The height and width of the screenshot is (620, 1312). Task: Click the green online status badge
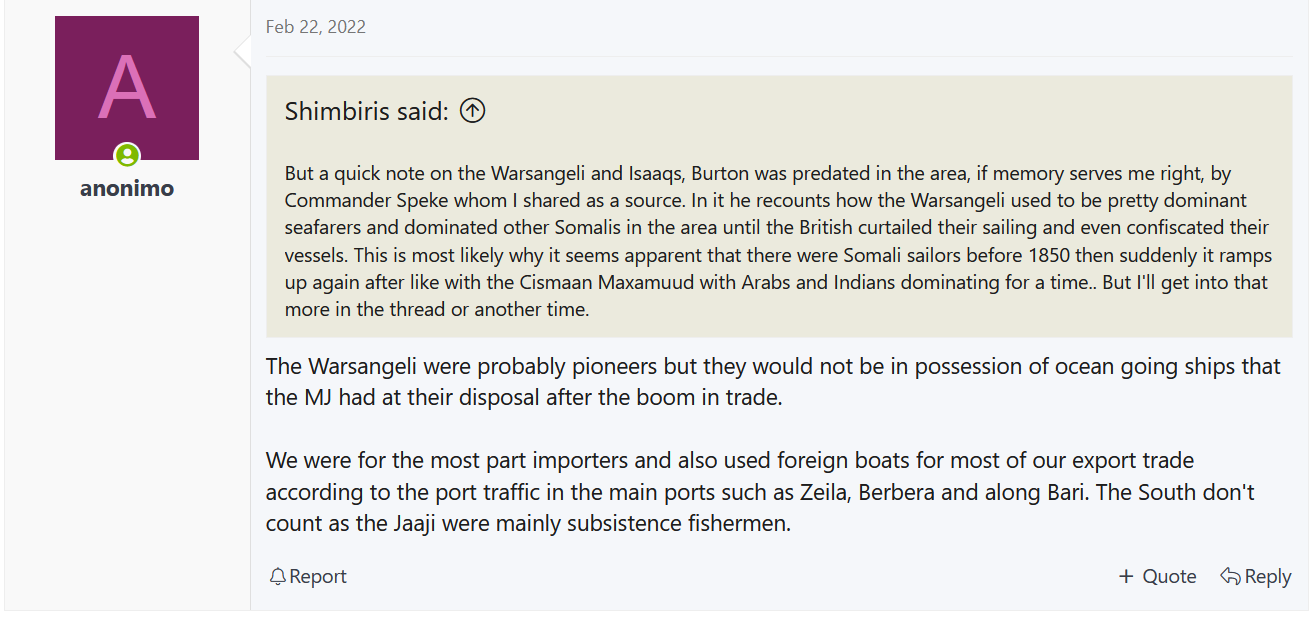pyautogui.click(x=127, y=155)
